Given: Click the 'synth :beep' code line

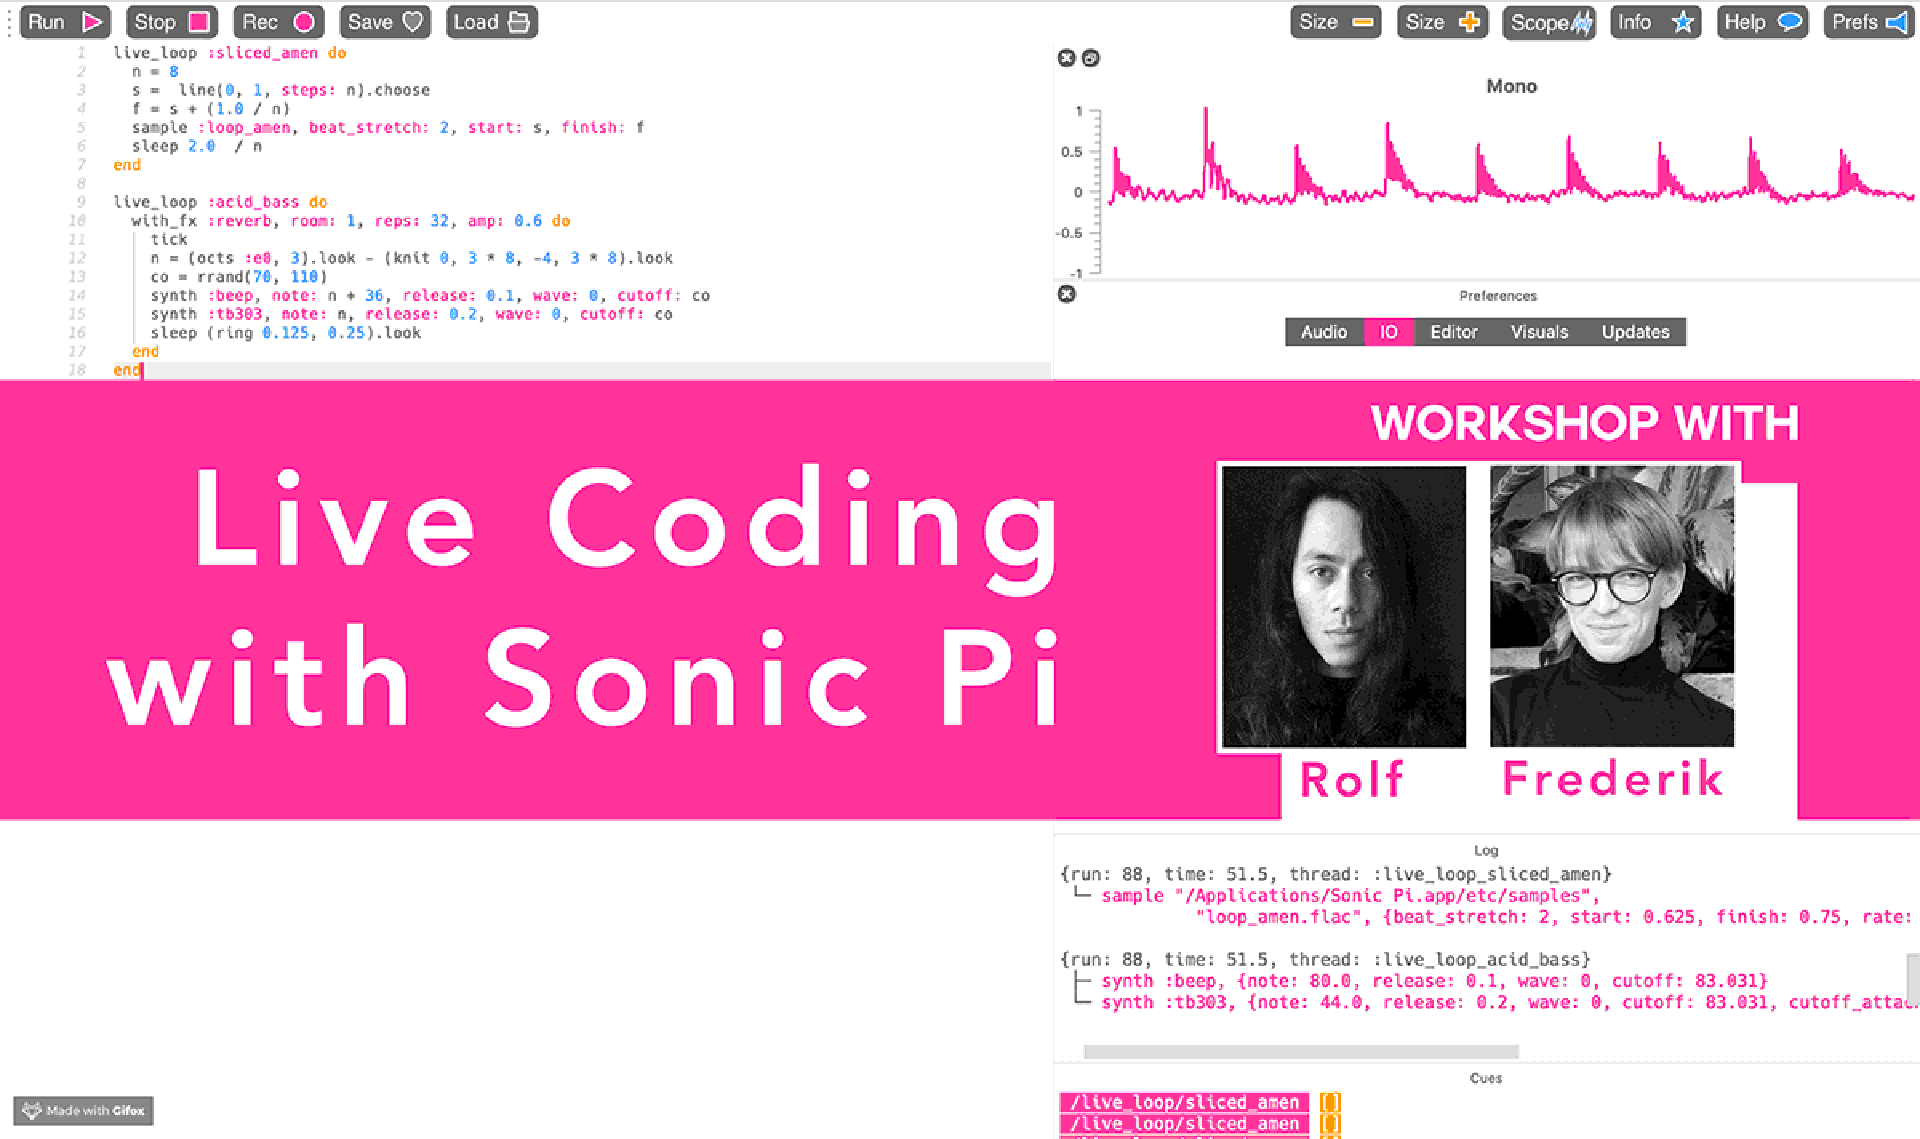Looking at the screenshot, I should coord(430,295).
